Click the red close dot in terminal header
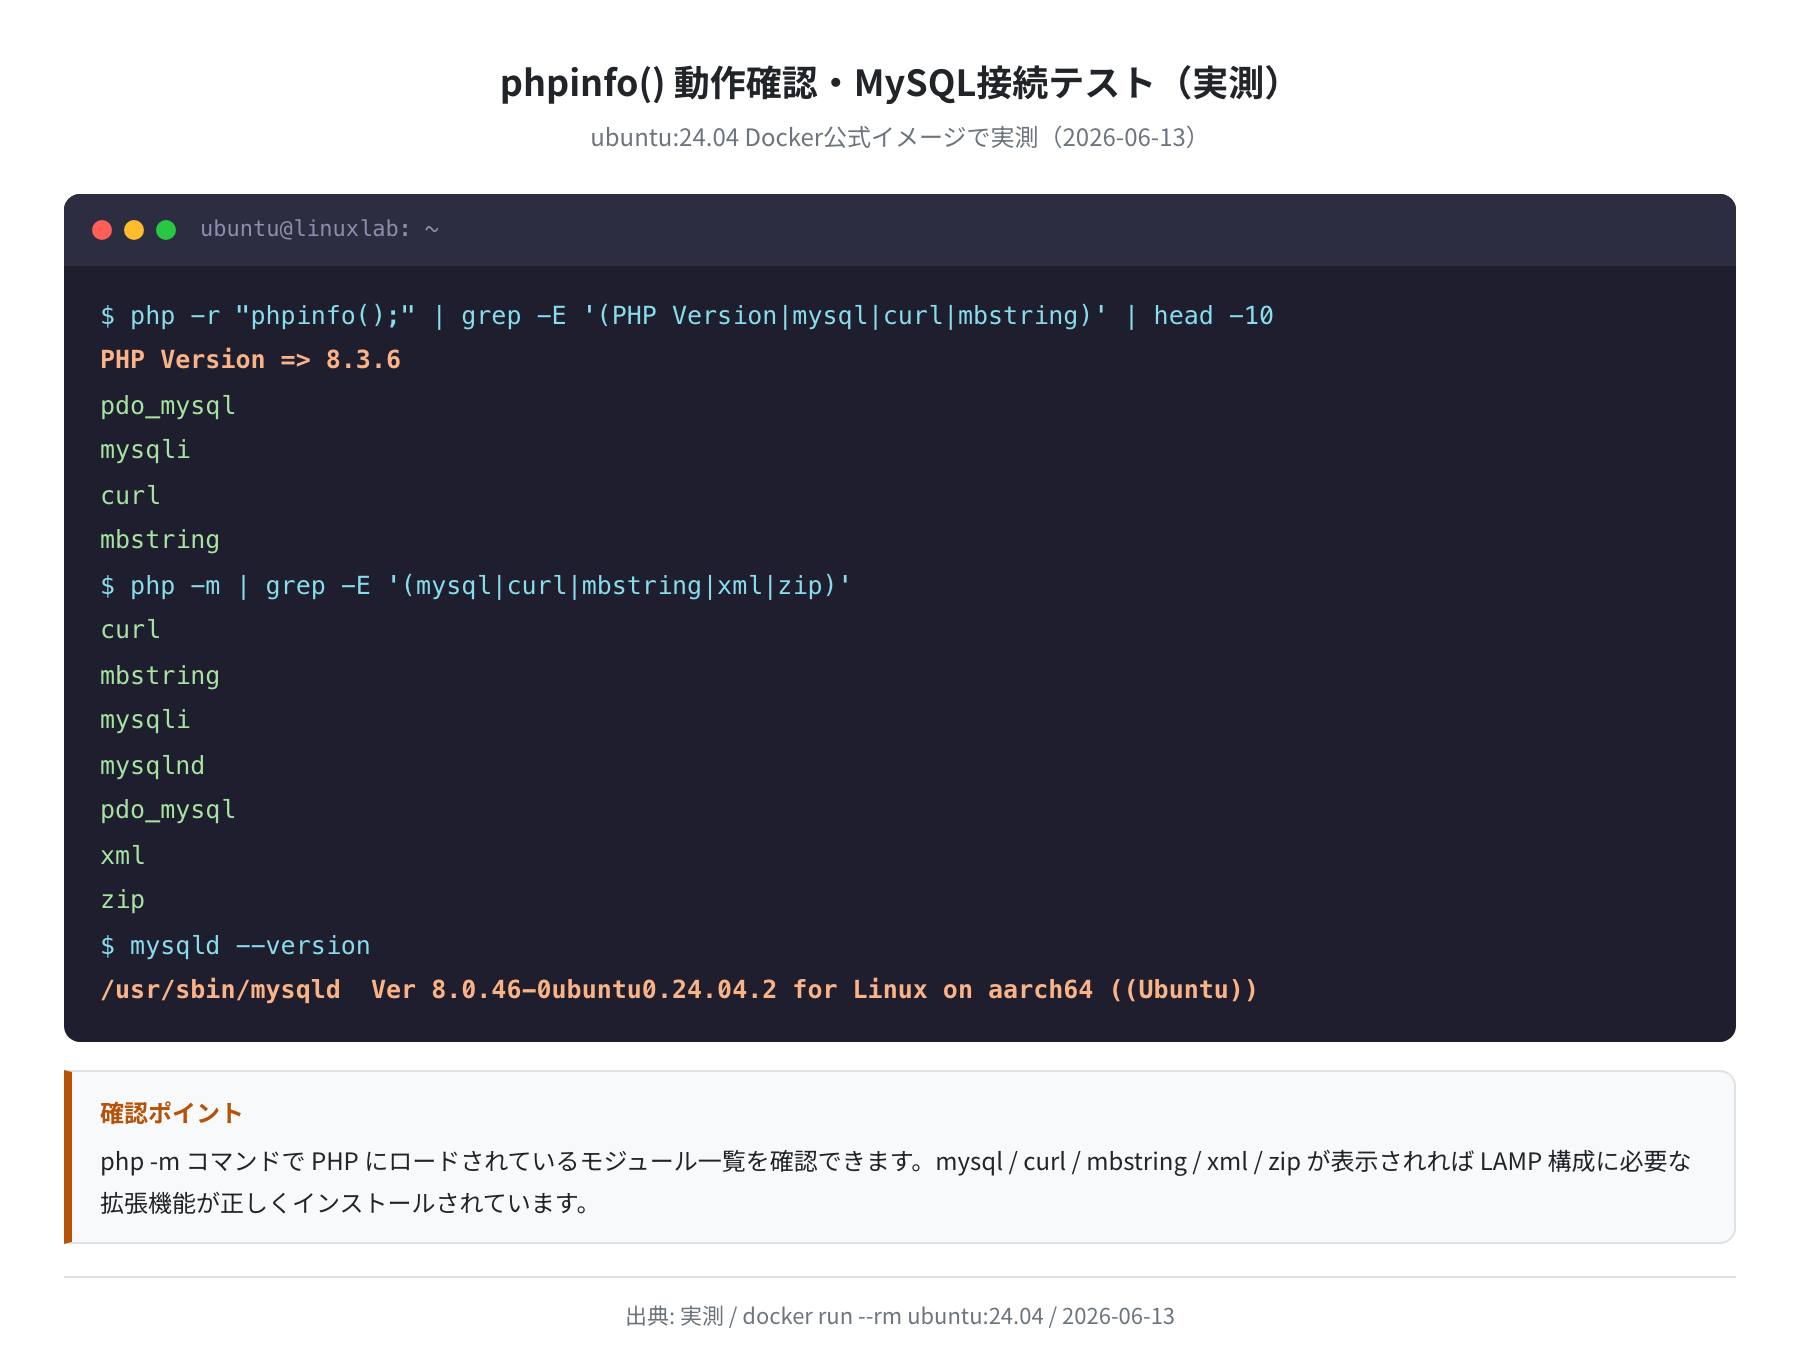Screen dimensions: 1800x1372 102,230
